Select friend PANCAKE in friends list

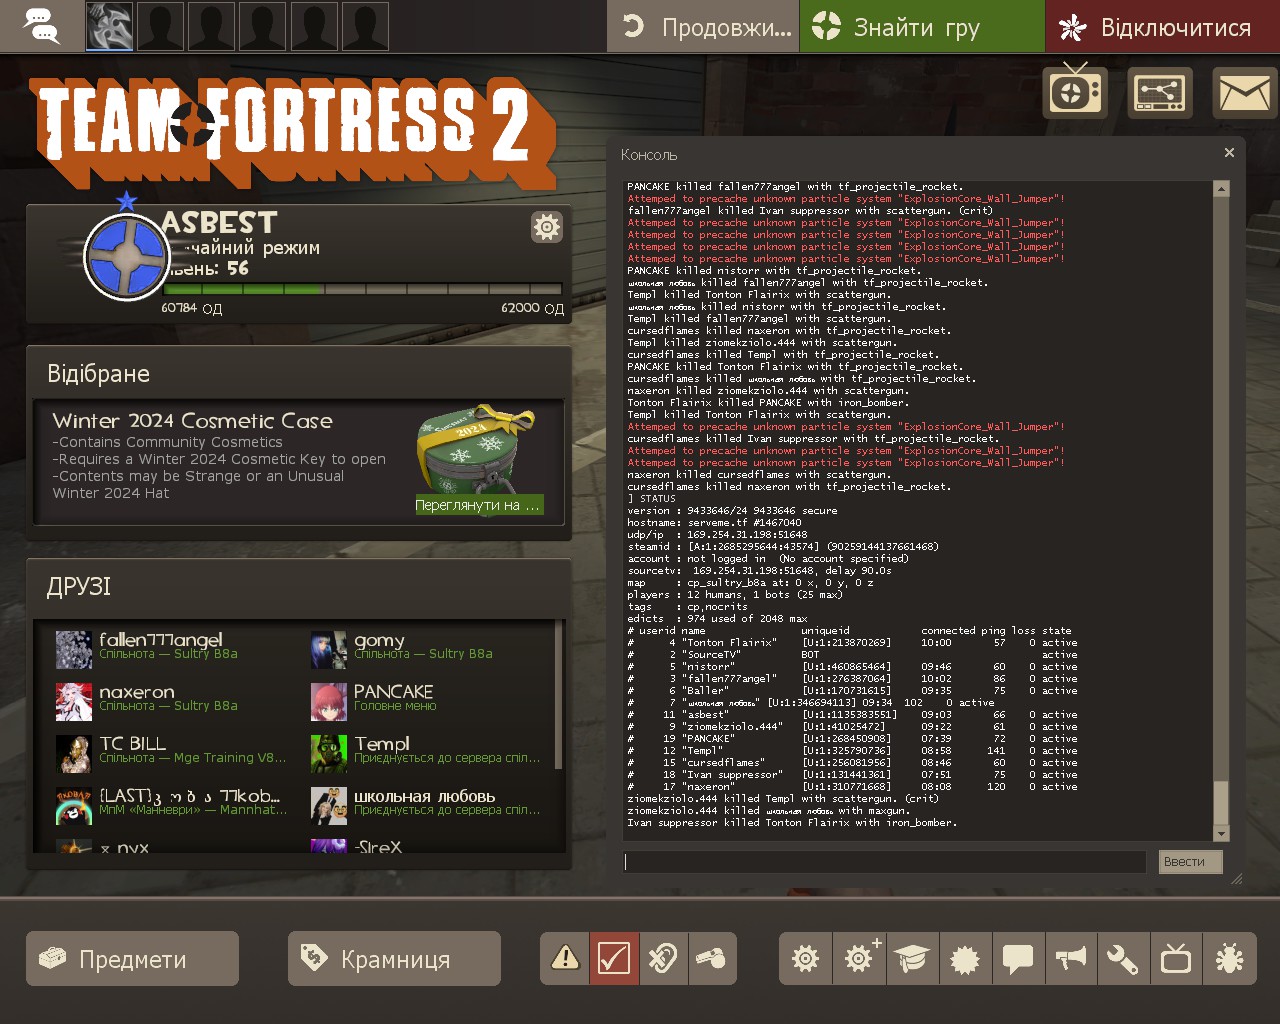pos(393,697)
